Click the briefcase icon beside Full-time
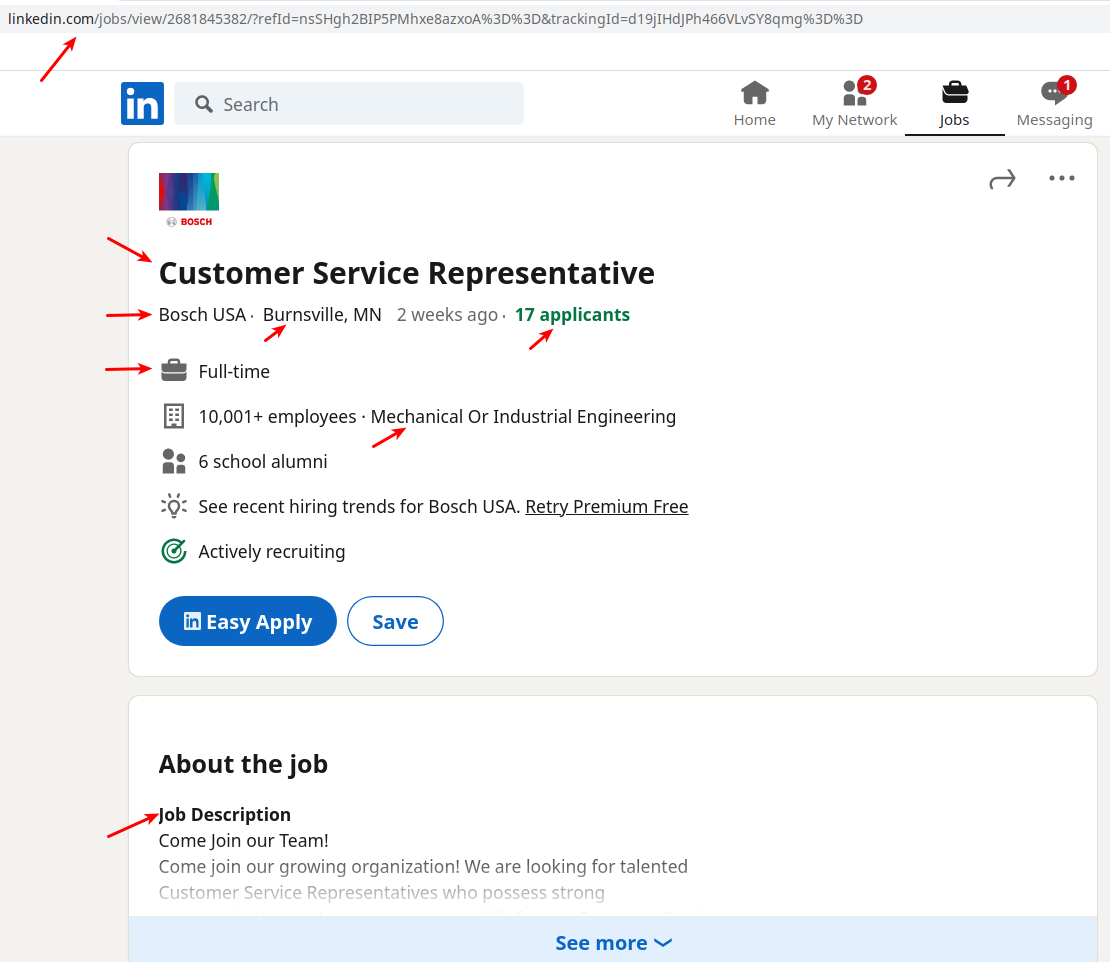Viewport: 1110px width, 962px height. pos(174,370)
